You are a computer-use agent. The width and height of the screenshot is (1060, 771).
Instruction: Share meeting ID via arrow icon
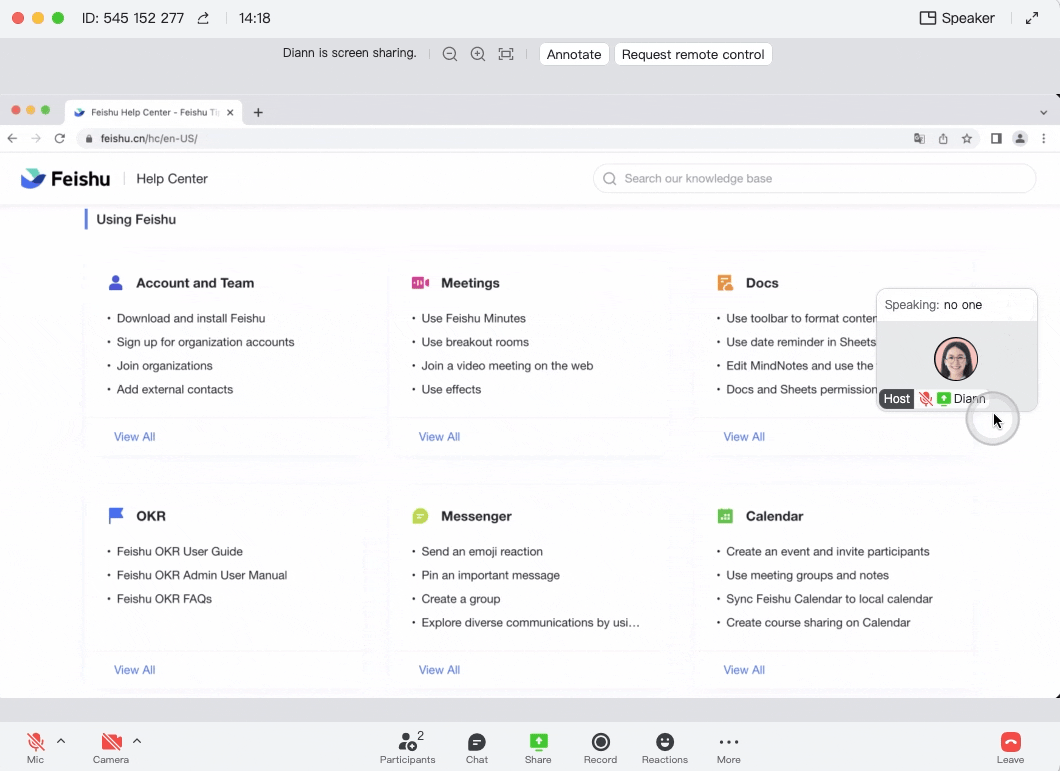click(x=204, y=18)
